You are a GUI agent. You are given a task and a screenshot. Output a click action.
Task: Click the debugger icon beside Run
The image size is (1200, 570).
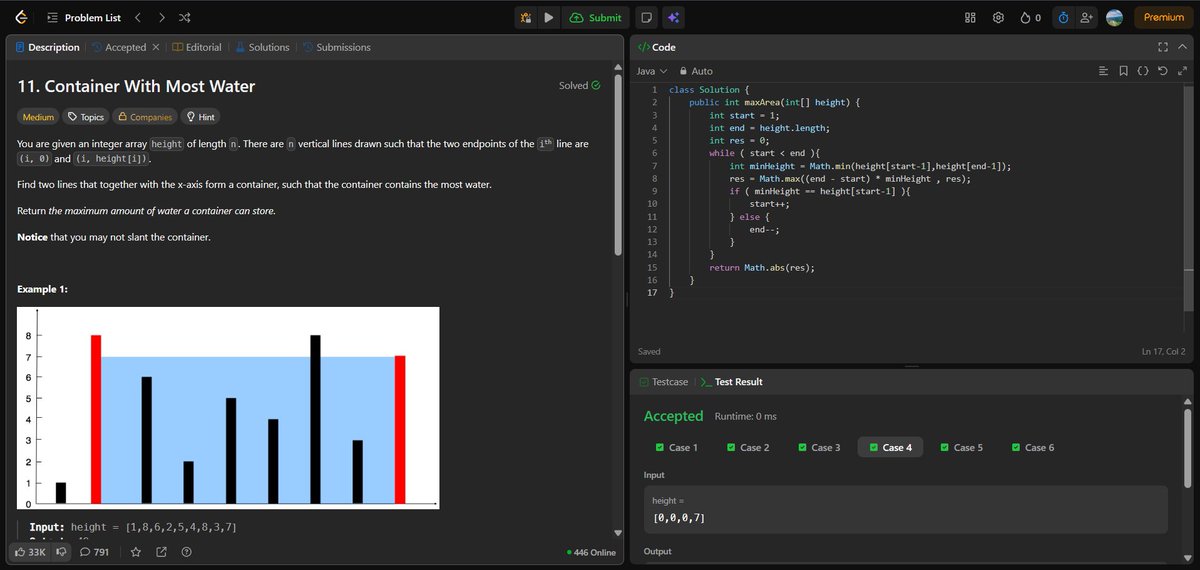(525, 17)
